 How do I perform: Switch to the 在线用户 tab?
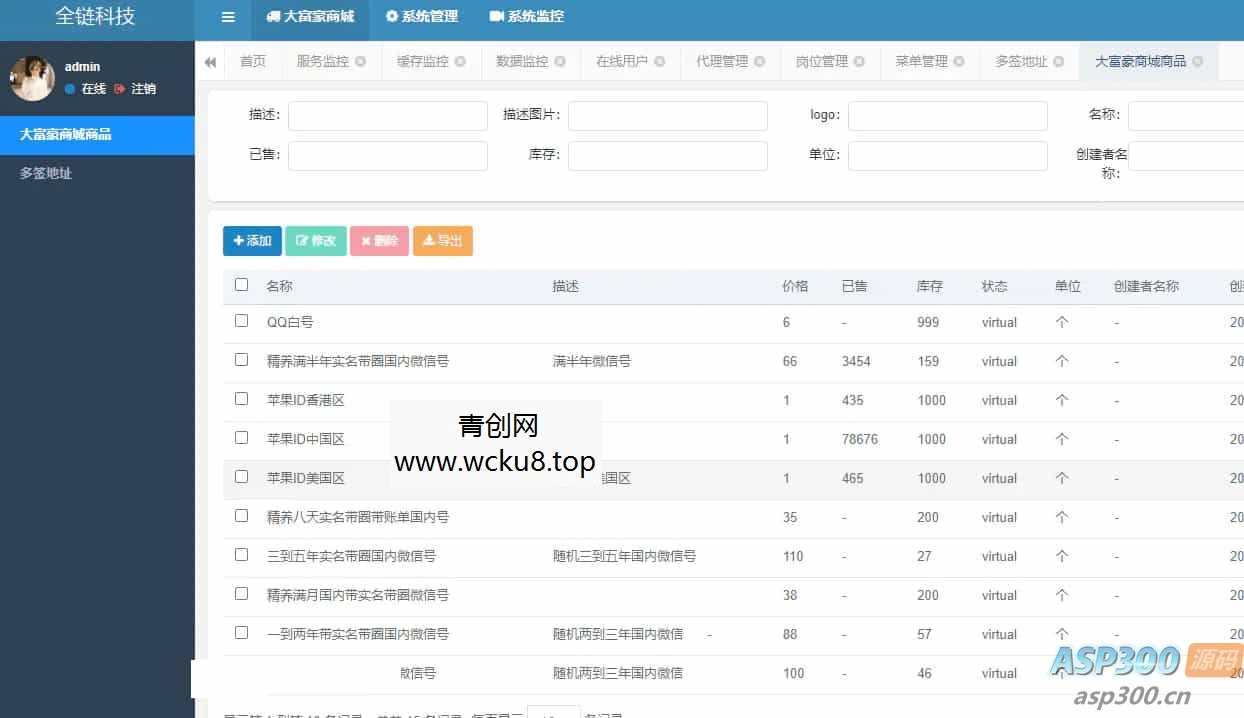point(622,61)
